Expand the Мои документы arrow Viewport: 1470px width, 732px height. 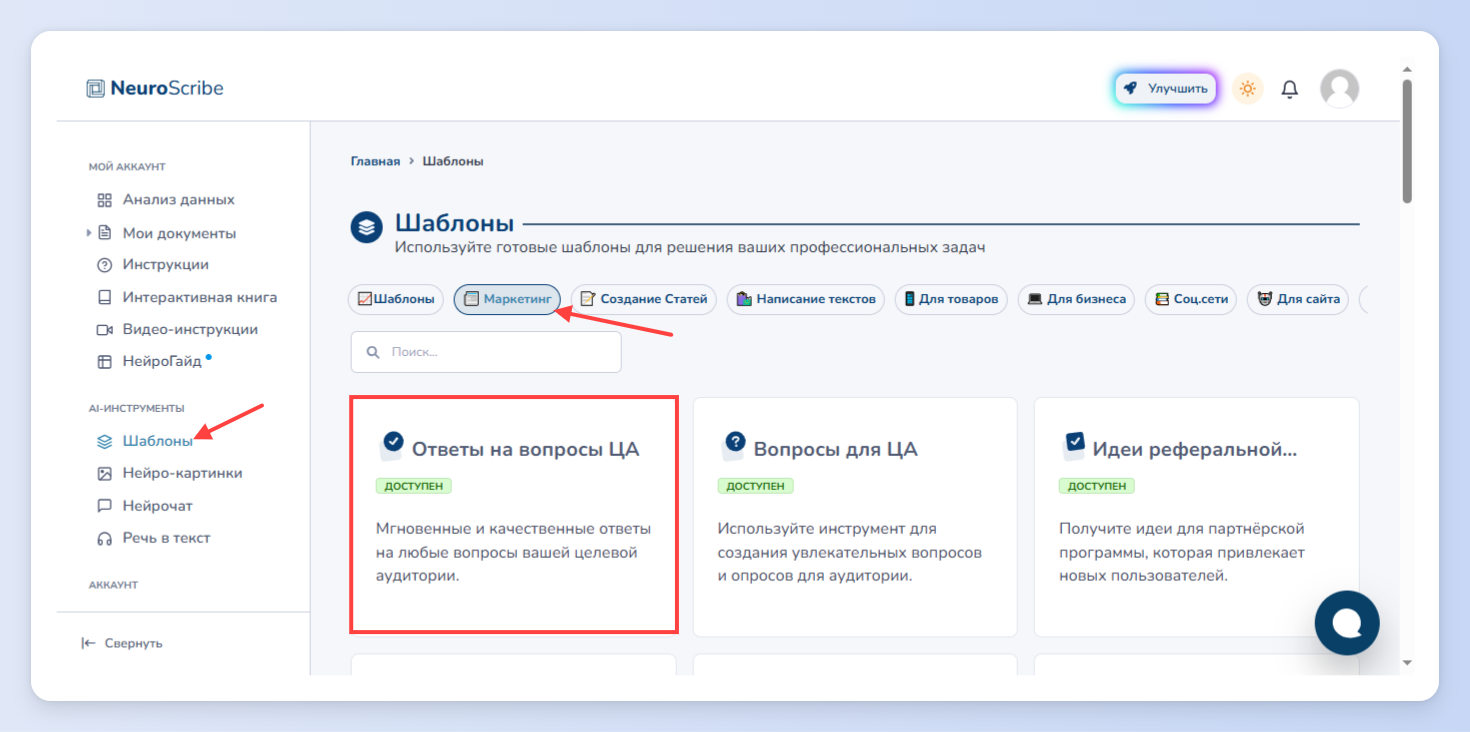pyautogui.click(x=88, y=233)
